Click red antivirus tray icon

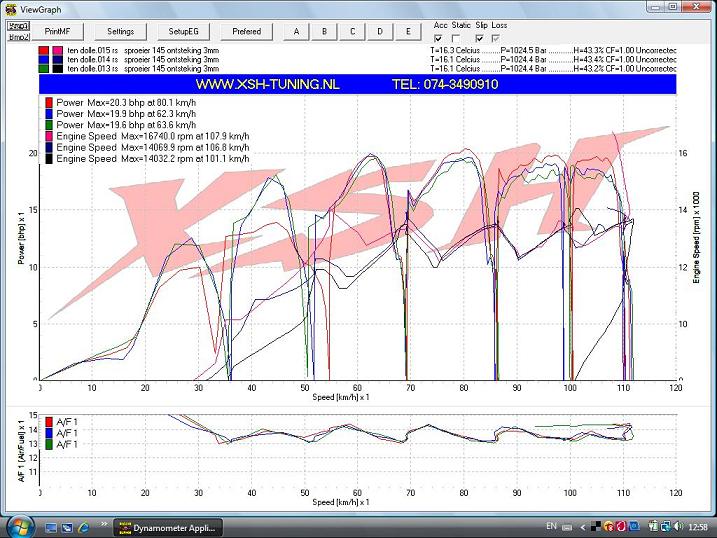[621, 527]
